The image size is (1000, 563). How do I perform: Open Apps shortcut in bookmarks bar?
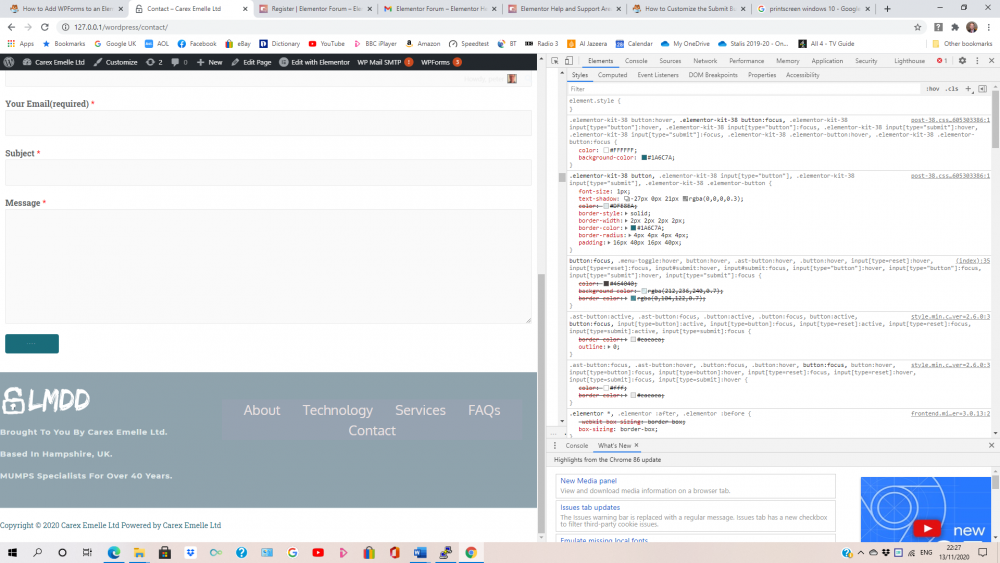click(21, 43)
